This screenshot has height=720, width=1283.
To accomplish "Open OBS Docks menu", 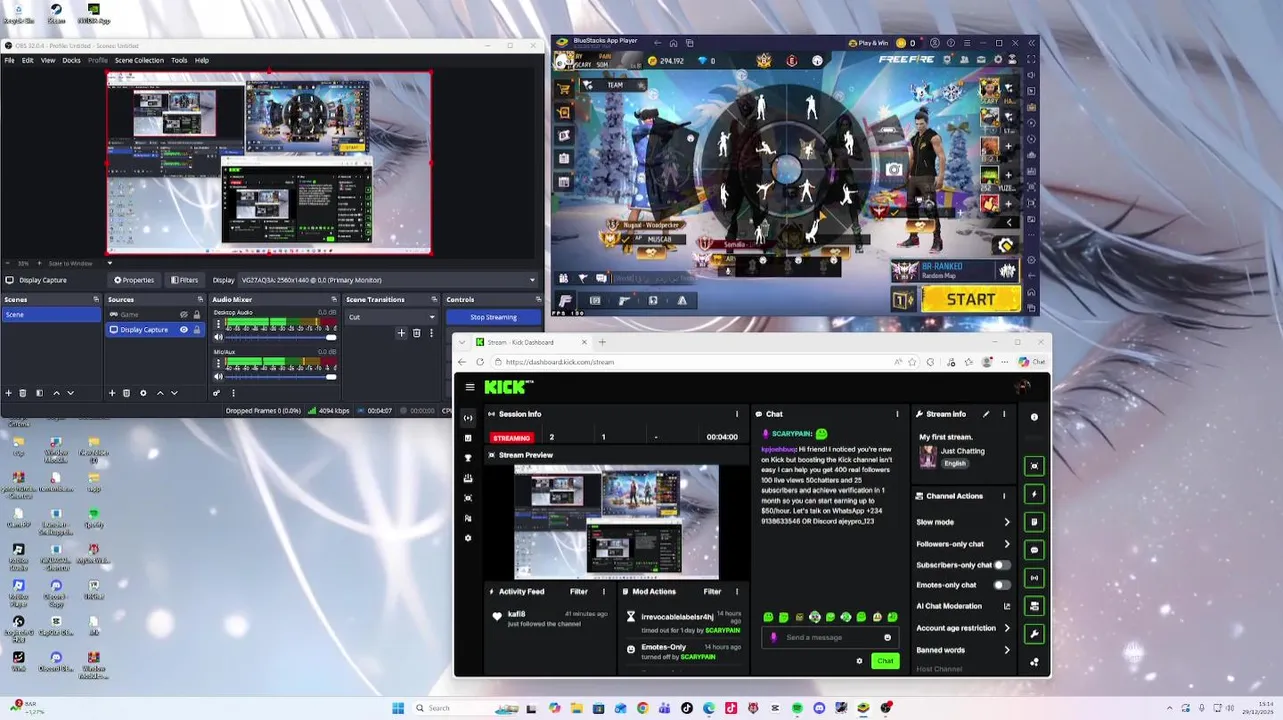I will 71,60.
